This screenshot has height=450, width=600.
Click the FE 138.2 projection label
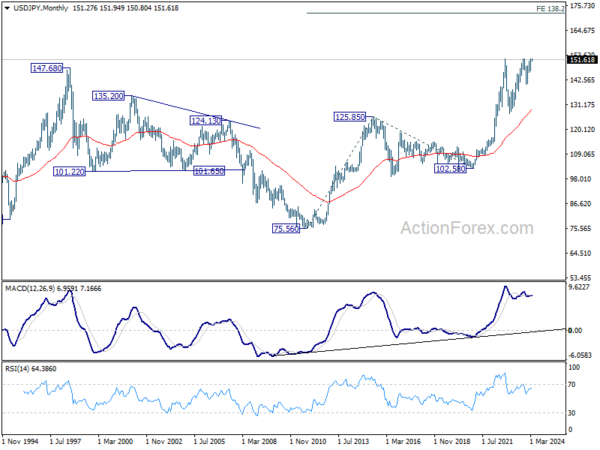coord(550,8)
